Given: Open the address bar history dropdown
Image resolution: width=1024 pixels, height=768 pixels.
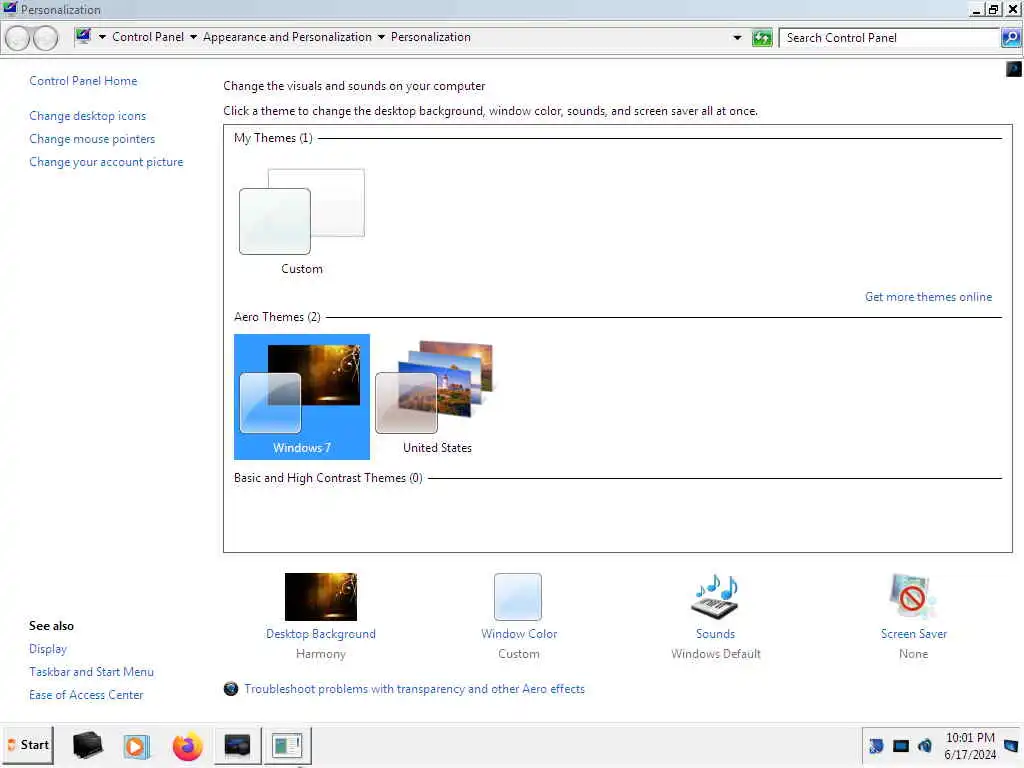Looking at the screenshot, I should 737,38.
